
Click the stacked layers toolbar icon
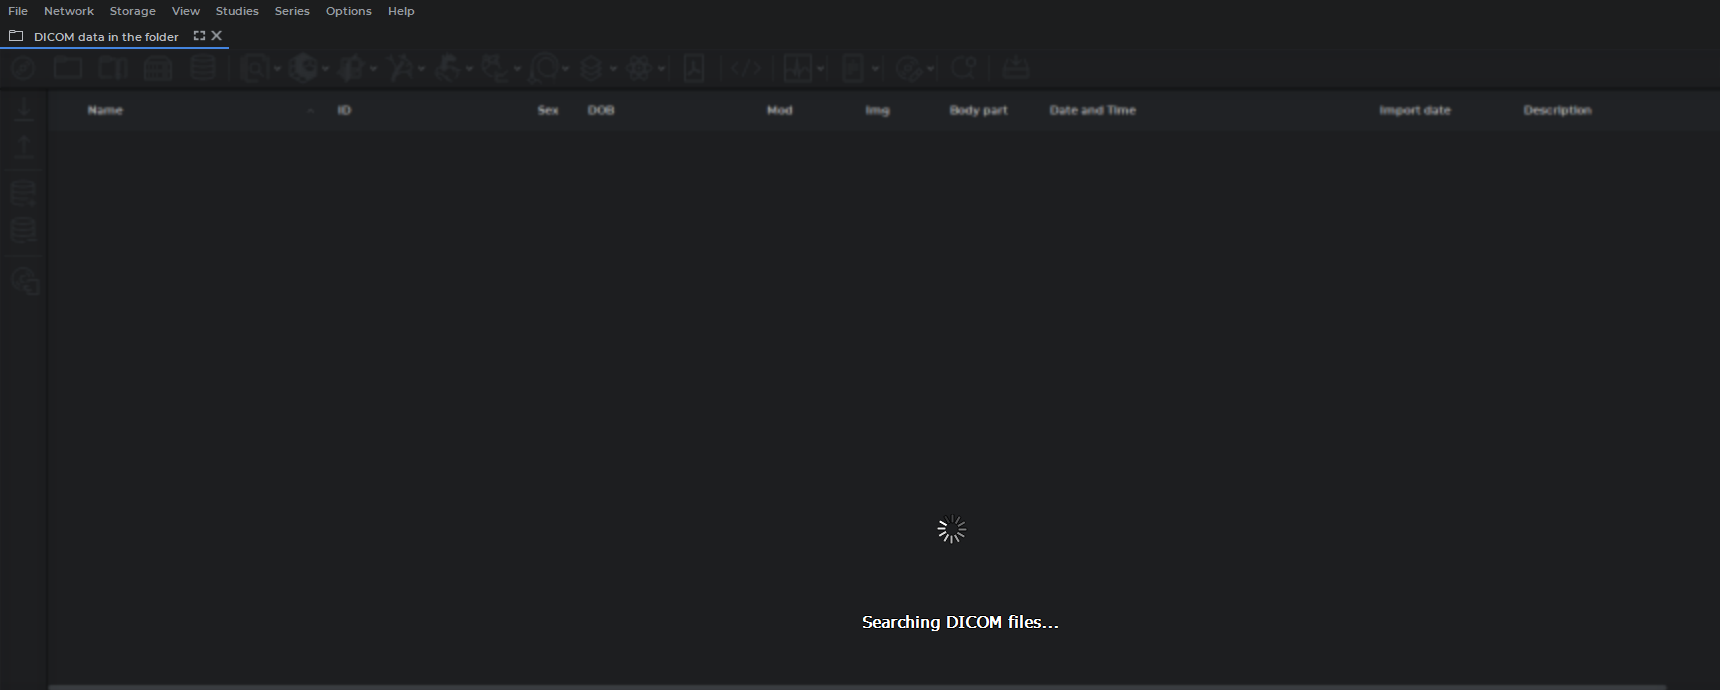point(591,68)
